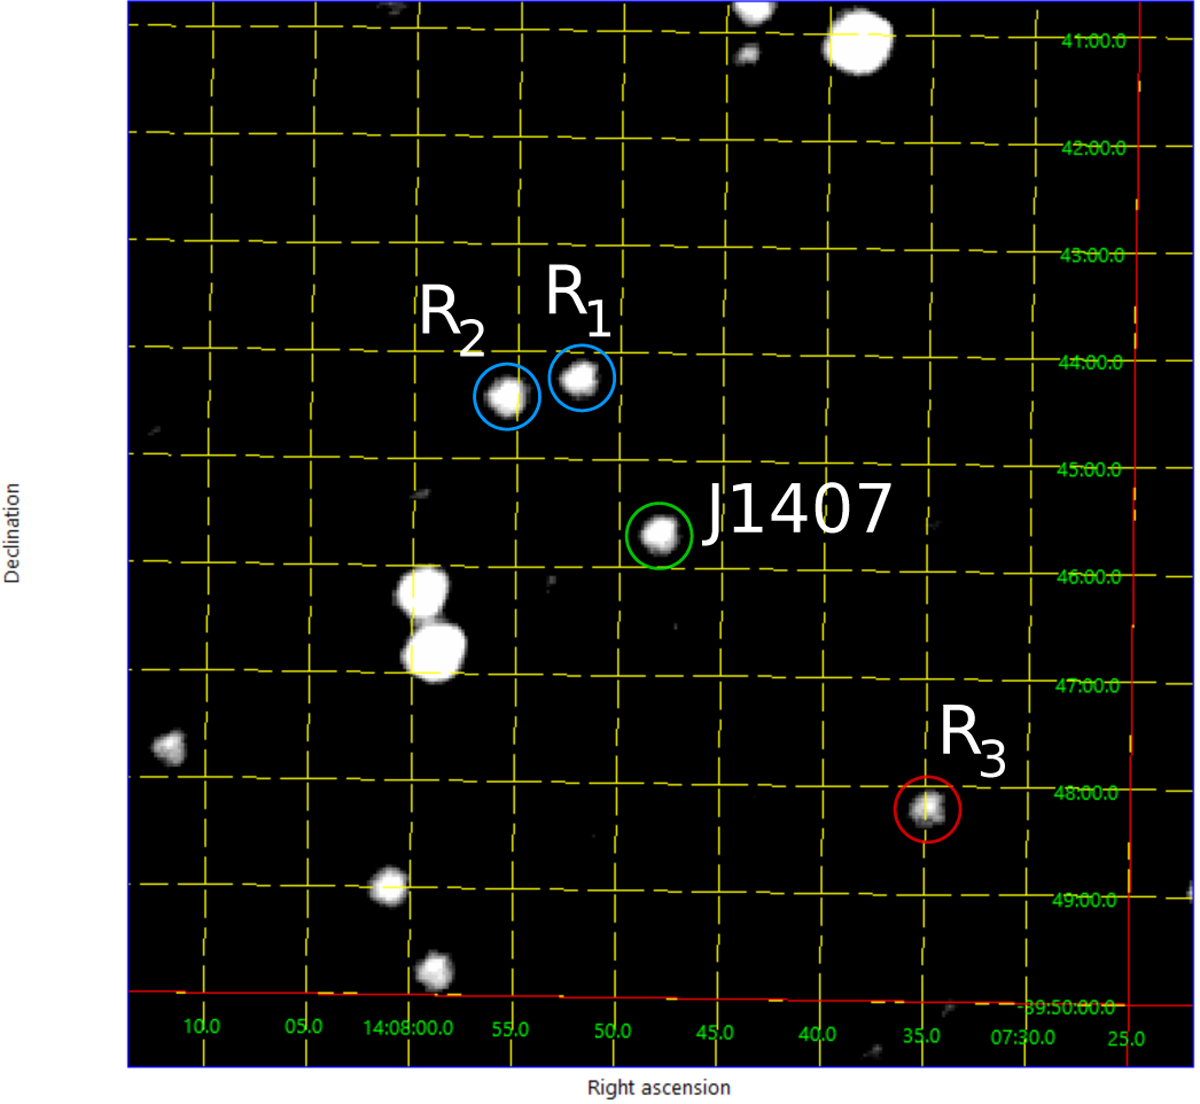Viewport: 1200px width, 1104px height.
Task: Click the lower star of the bright central pair
Action: tap(434, 651)
